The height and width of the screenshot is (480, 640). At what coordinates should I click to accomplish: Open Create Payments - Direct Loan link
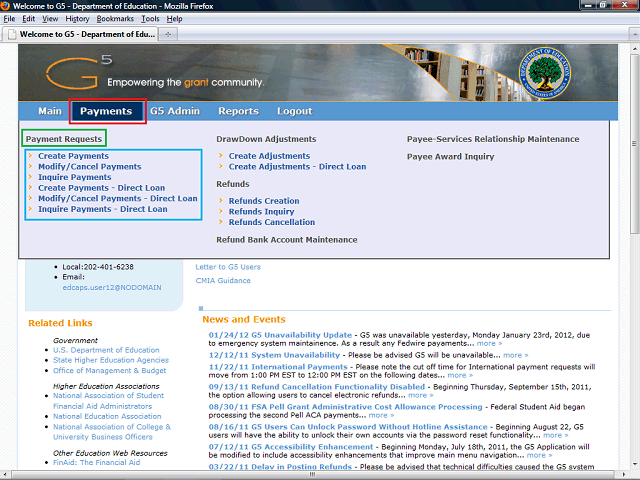tap(102, 188)
